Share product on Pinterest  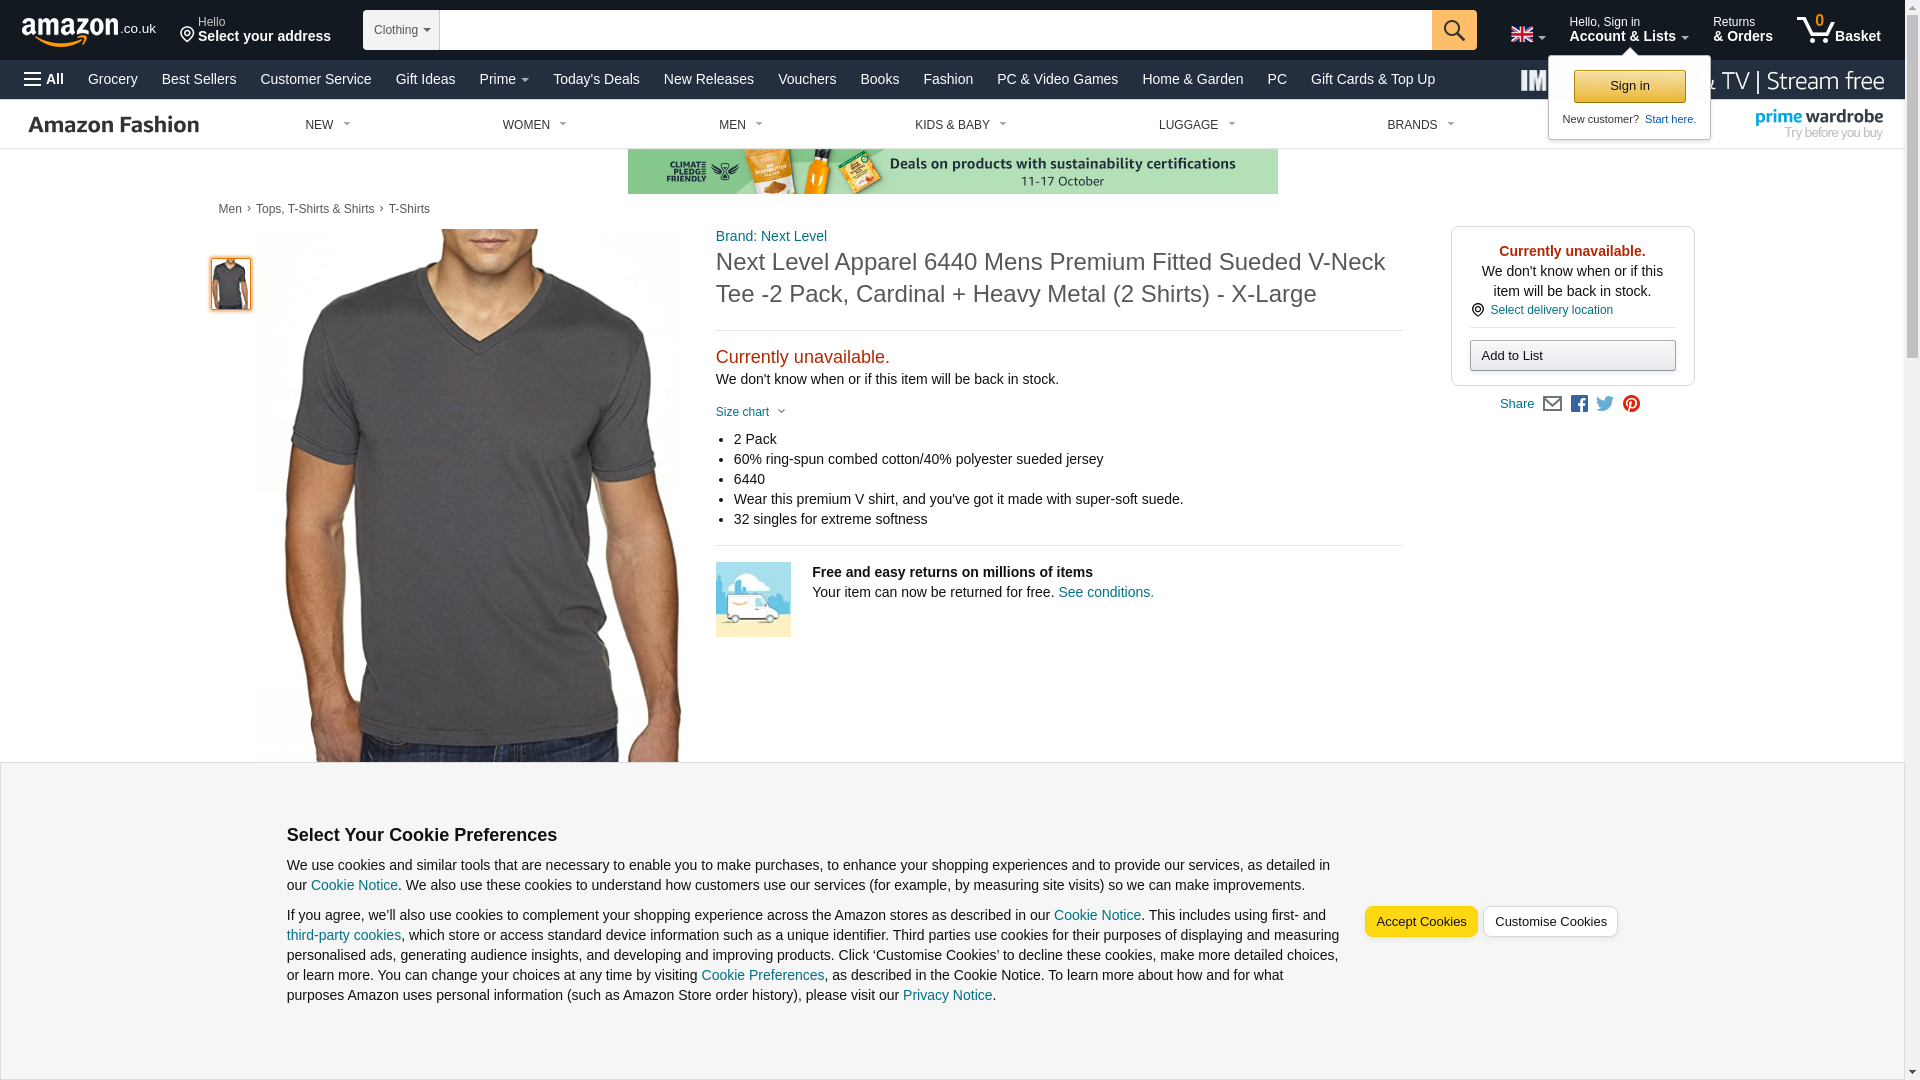tap(1631, 404)
